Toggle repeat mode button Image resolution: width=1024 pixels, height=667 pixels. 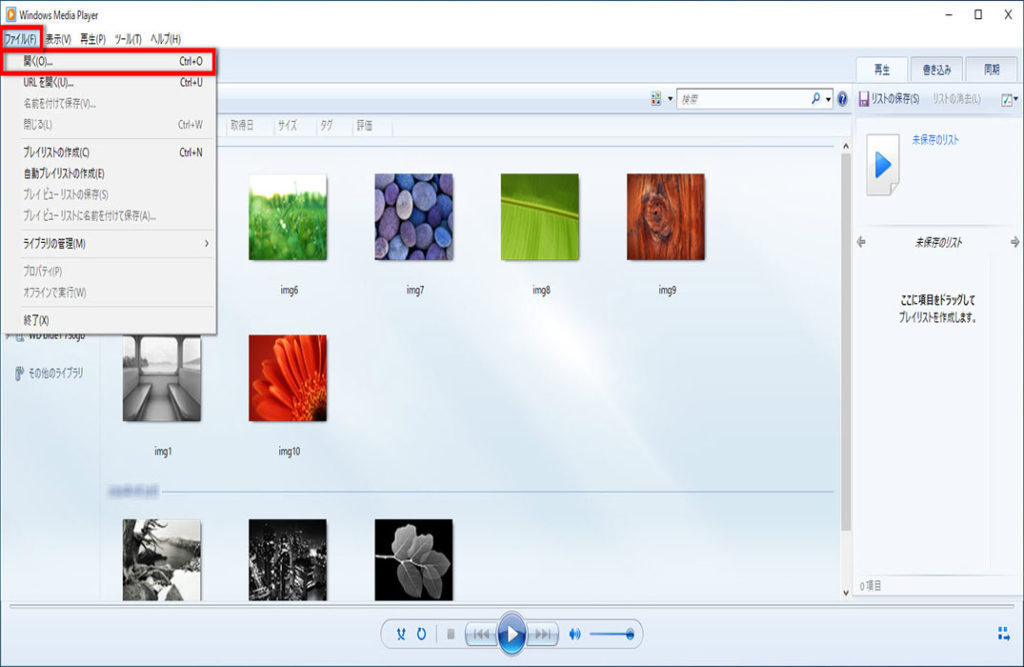pos(422,634)
